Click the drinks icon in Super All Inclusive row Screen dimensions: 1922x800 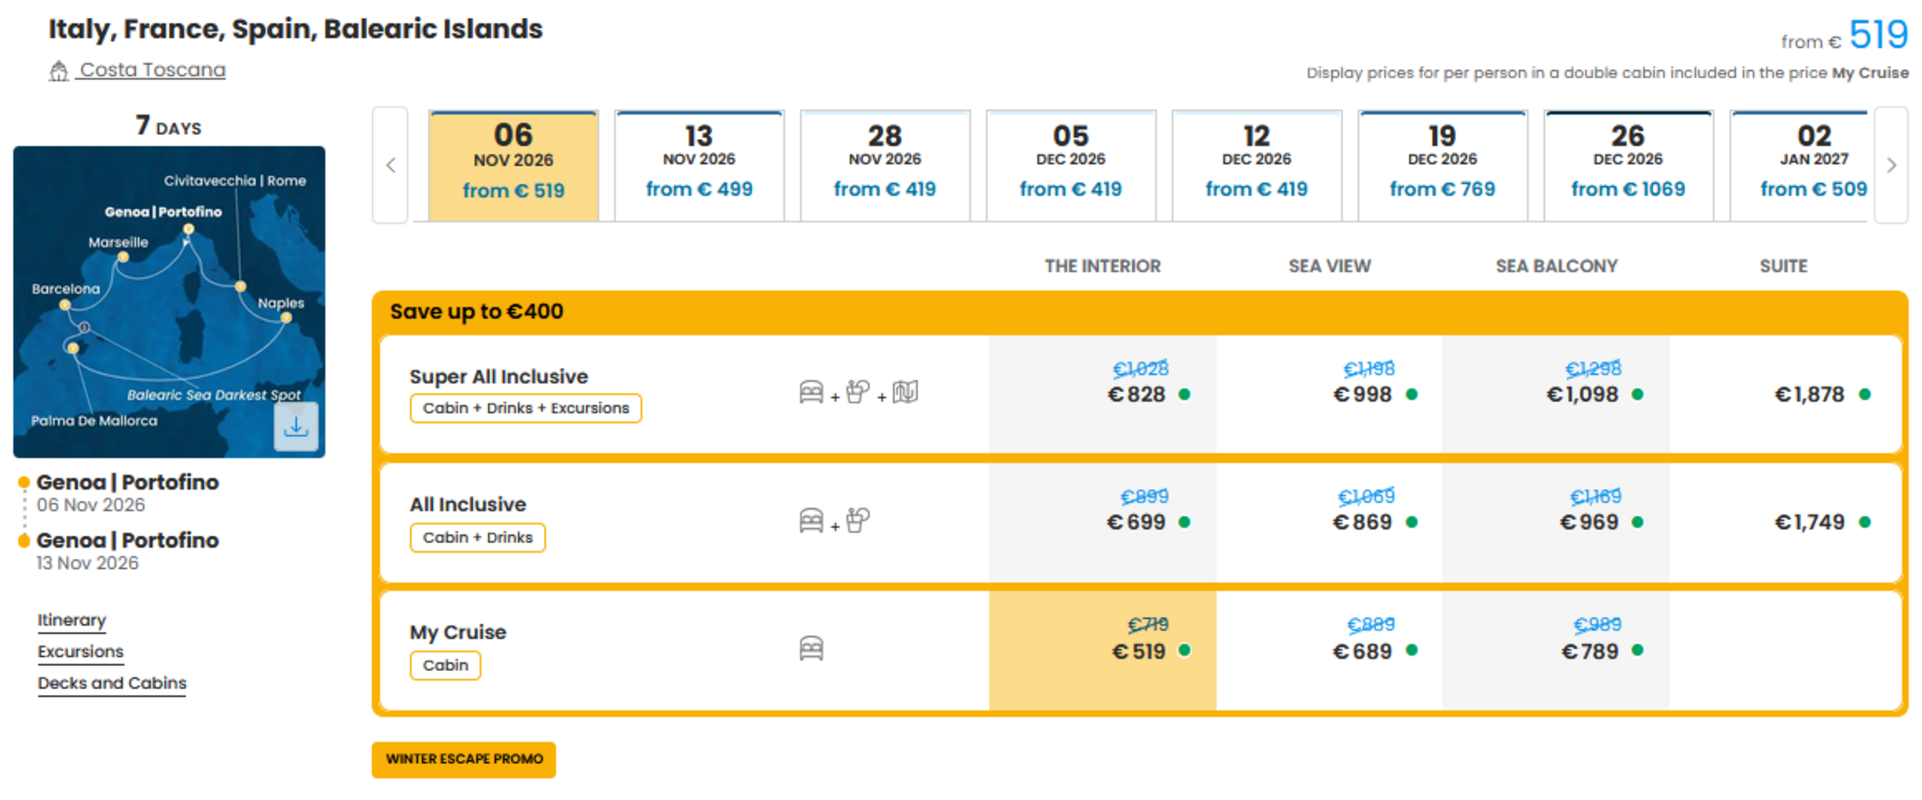[x=858, y=392]
